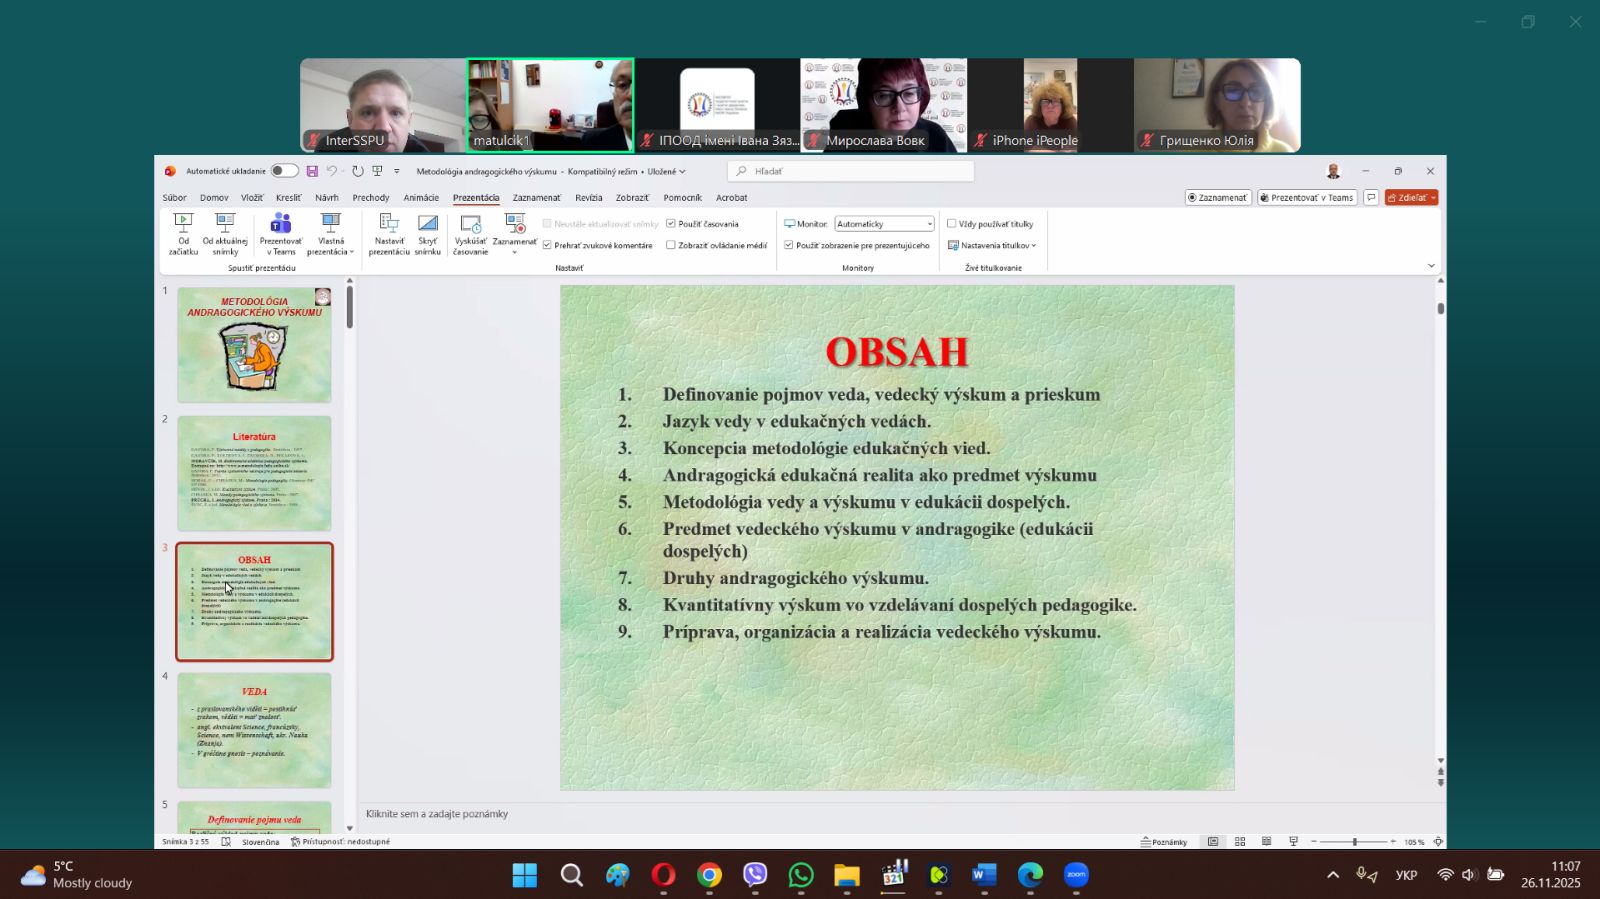
Task: Check Vždy používať titulky box
Action: click(952, 224)
